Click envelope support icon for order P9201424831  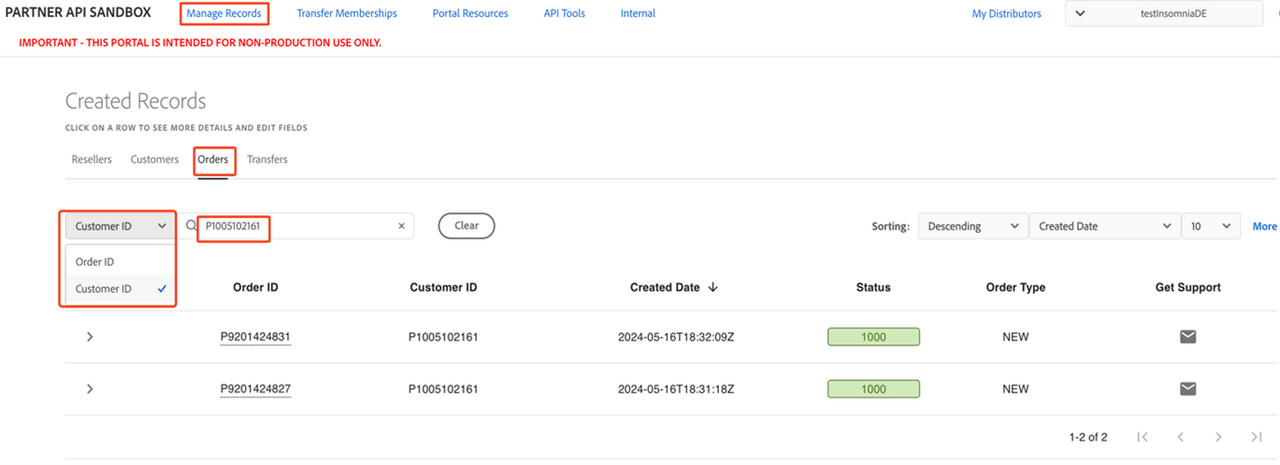1187,337
